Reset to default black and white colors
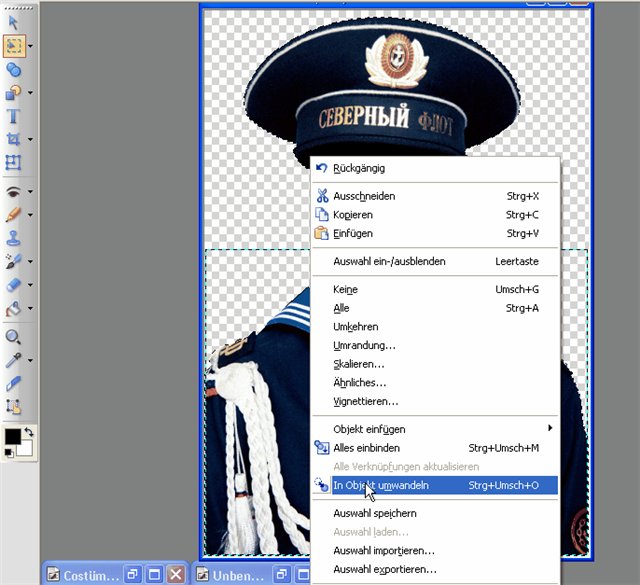 pos(9,453)
